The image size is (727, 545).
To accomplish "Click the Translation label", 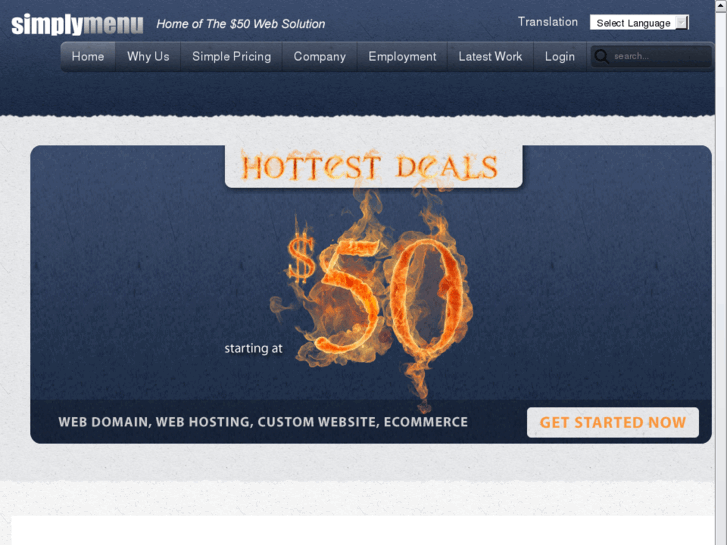I will (548, 22).
